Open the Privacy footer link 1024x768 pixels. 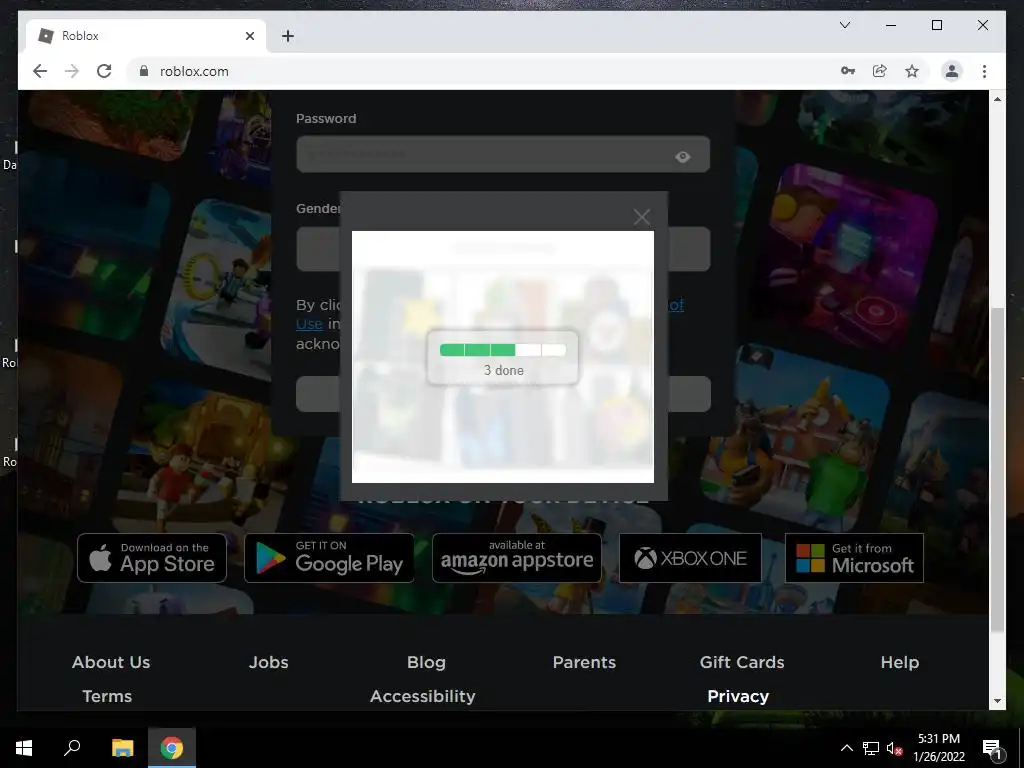click(x=738, y=696)
